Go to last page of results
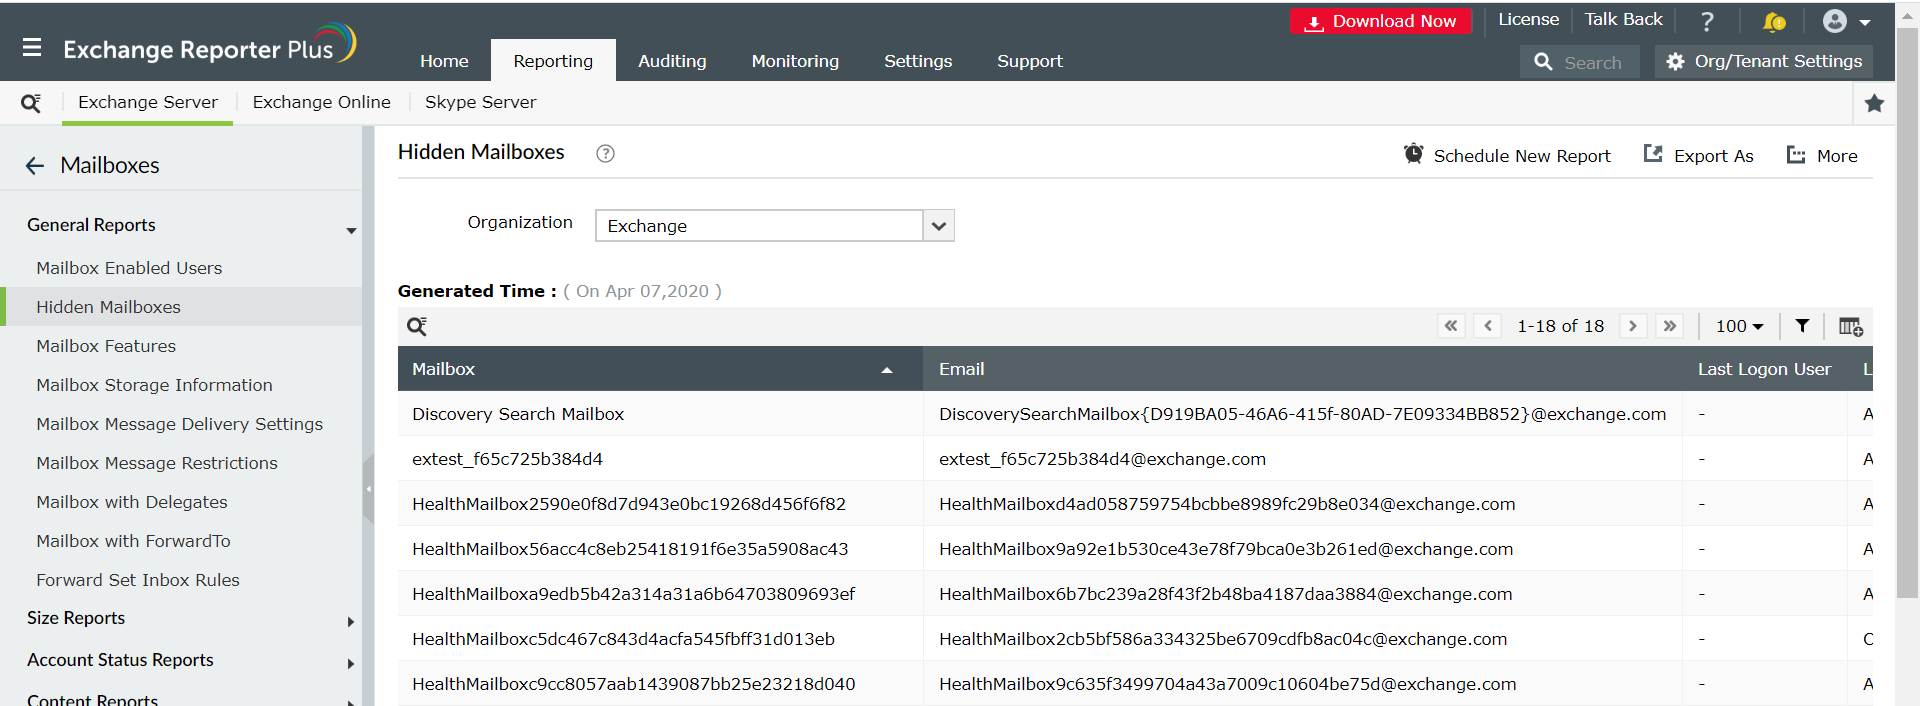The width and height of the screenshot is (1920, 706). coord(1670,326)
